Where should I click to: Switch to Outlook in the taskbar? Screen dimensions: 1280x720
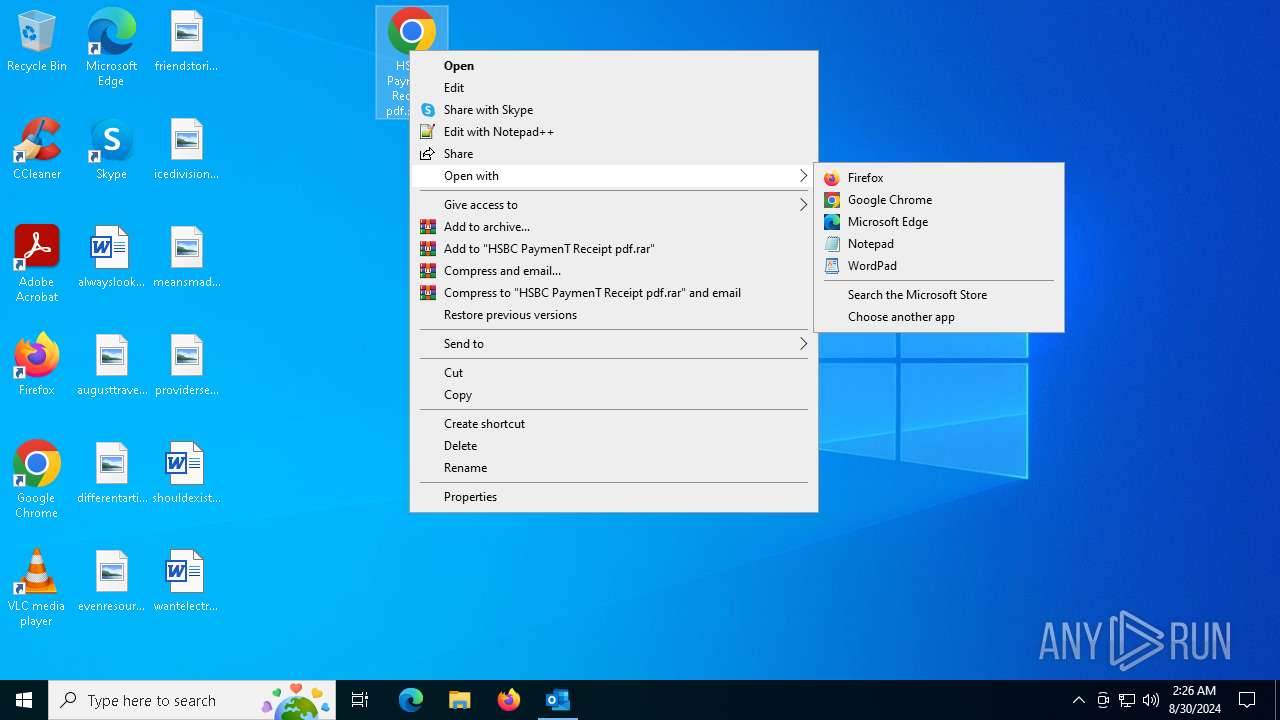(557, 700)
